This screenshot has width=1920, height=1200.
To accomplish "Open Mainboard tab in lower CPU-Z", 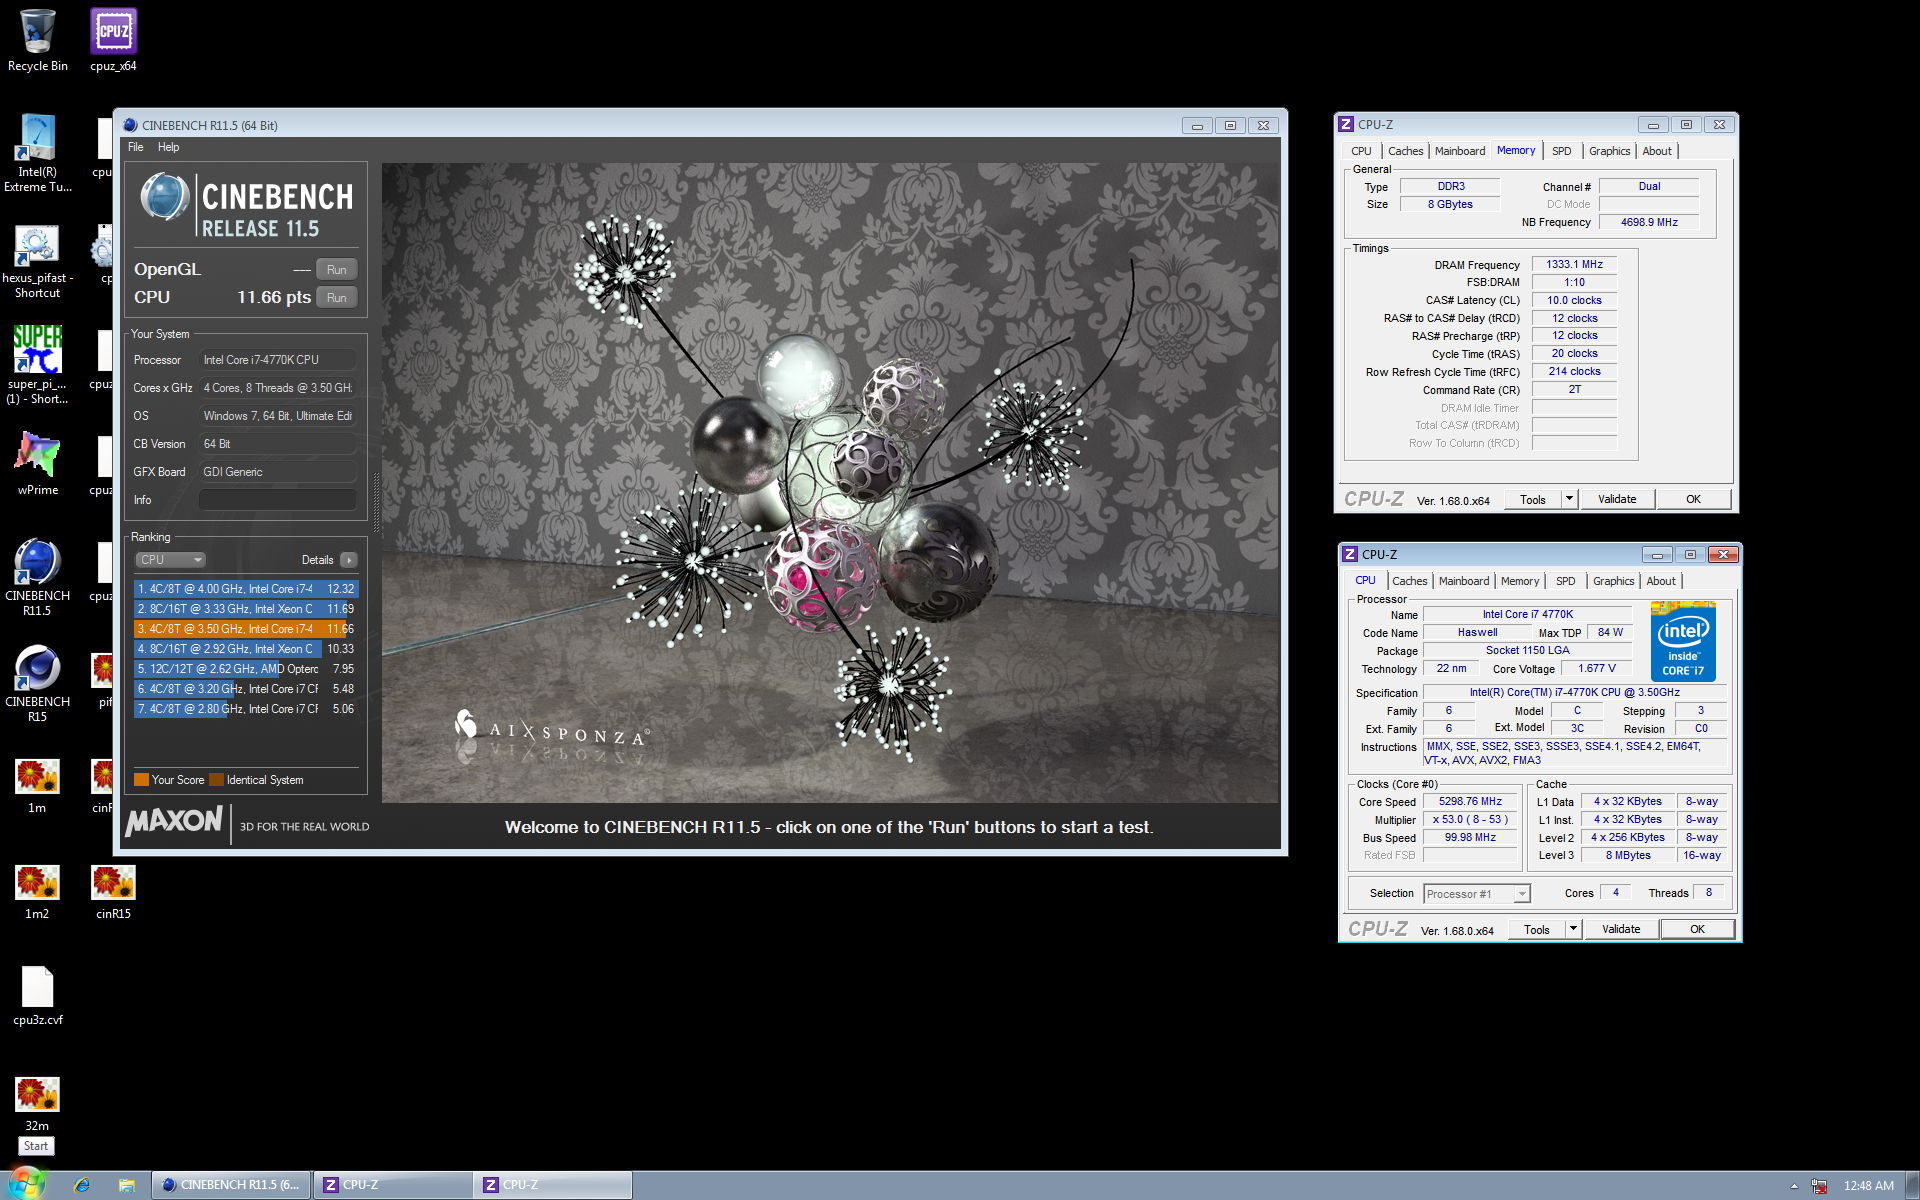I will [1464, 581].
